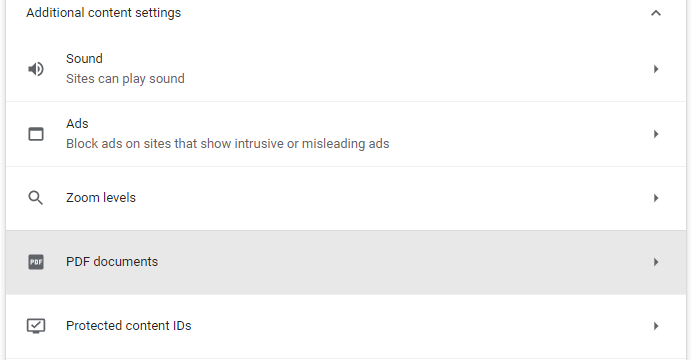Screen dimensions: 691x360
Task: Click the Ads window icon
Action: click(x=36, y=134)
